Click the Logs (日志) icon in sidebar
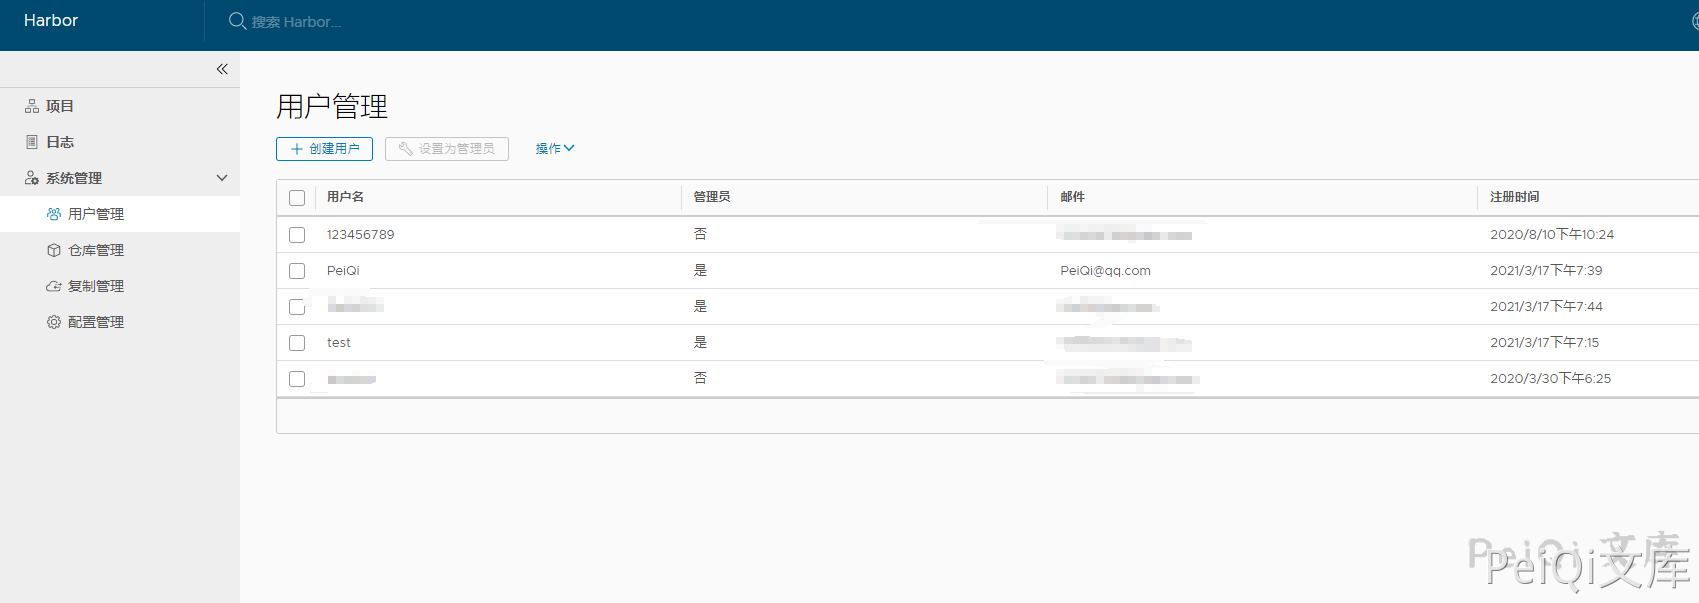The height and width of the screenshot is (603, 1699). coord(32,142)
